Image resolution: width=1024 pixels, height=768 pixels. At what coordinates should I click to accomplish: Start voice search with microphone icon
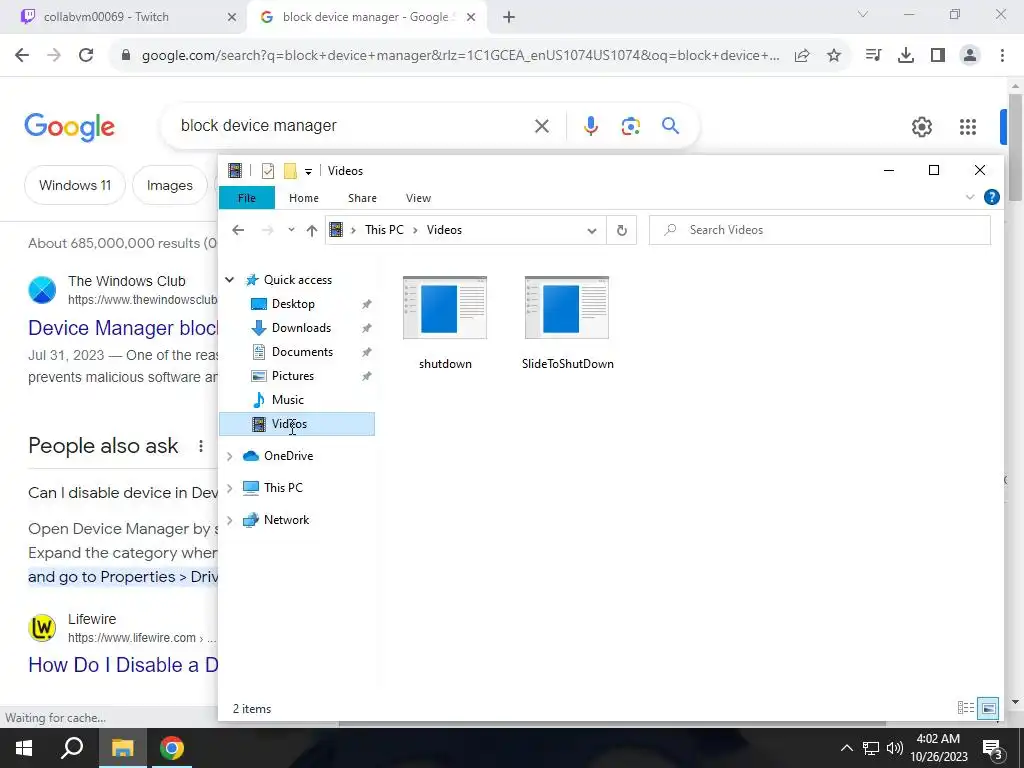pos(590,126)
